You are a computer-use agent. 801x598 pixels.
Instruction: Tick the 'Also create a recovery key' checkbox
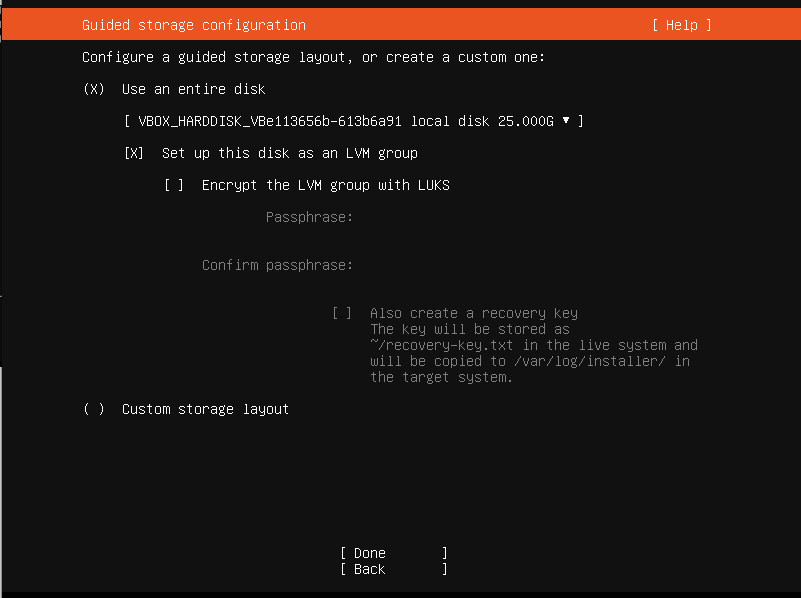[x=342, y=313]
